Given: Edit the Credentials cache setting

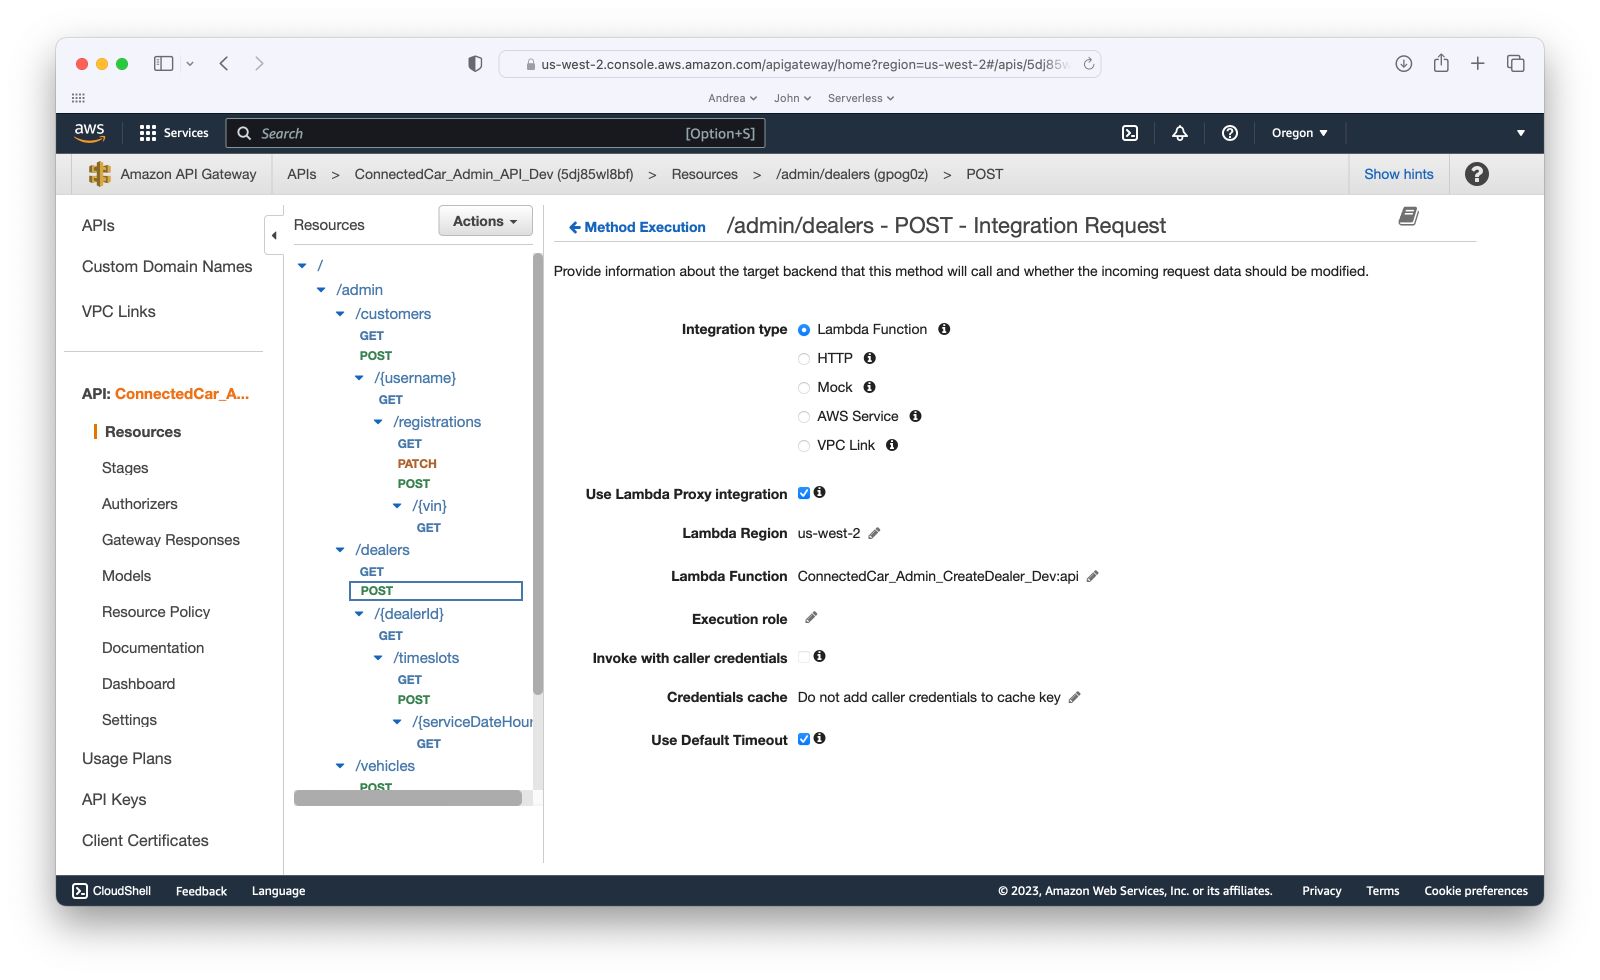Looking at the screenshot, I should click(1075, 697).
